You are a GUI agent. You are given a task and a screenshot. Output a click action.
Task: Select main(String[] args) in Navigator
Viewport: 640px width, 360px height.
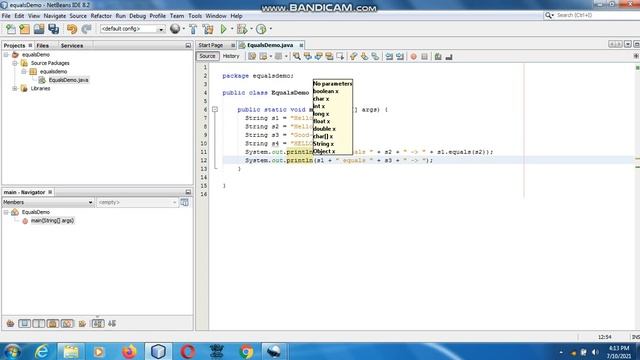point(52,221)
